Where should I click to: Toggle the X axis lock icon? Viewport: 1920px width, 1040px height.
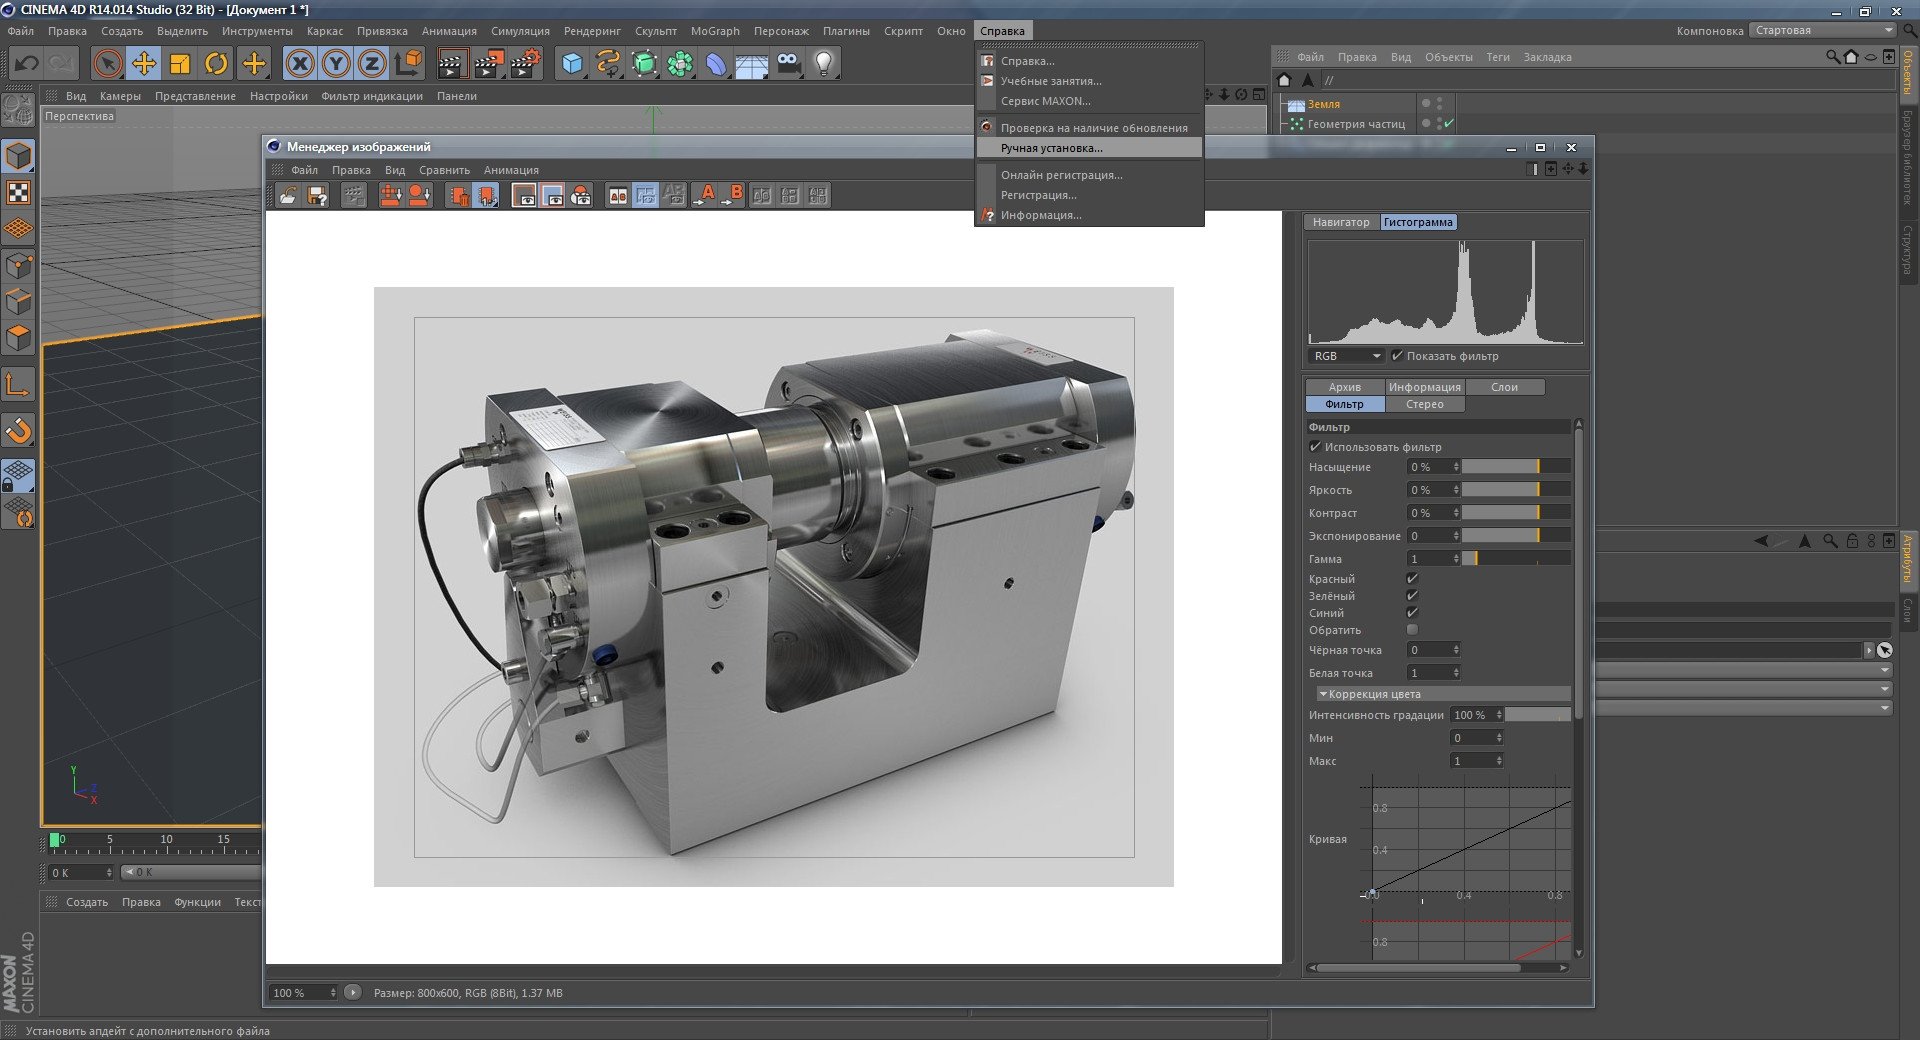pos(299,64)
